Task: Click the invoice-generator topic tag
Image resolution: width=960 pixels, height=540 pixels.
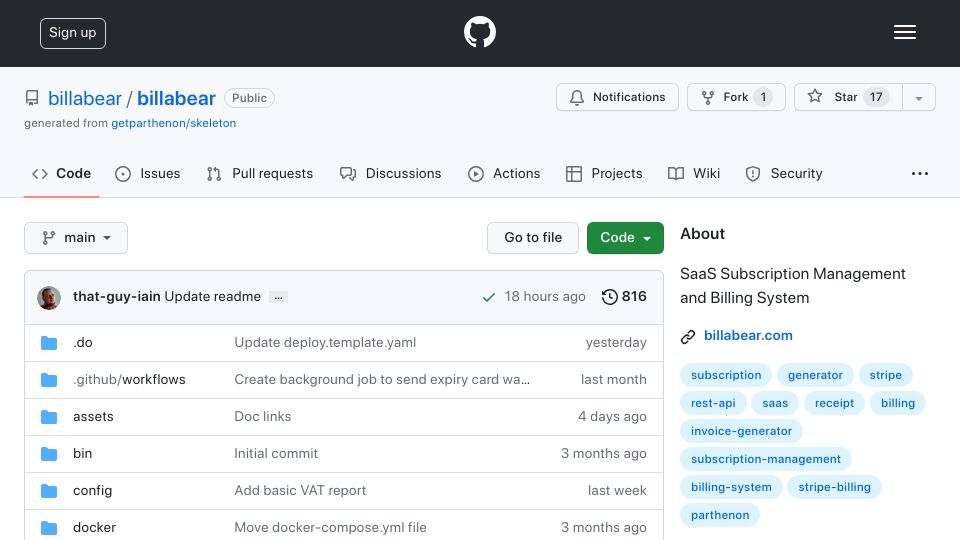Action: (741, 432)
